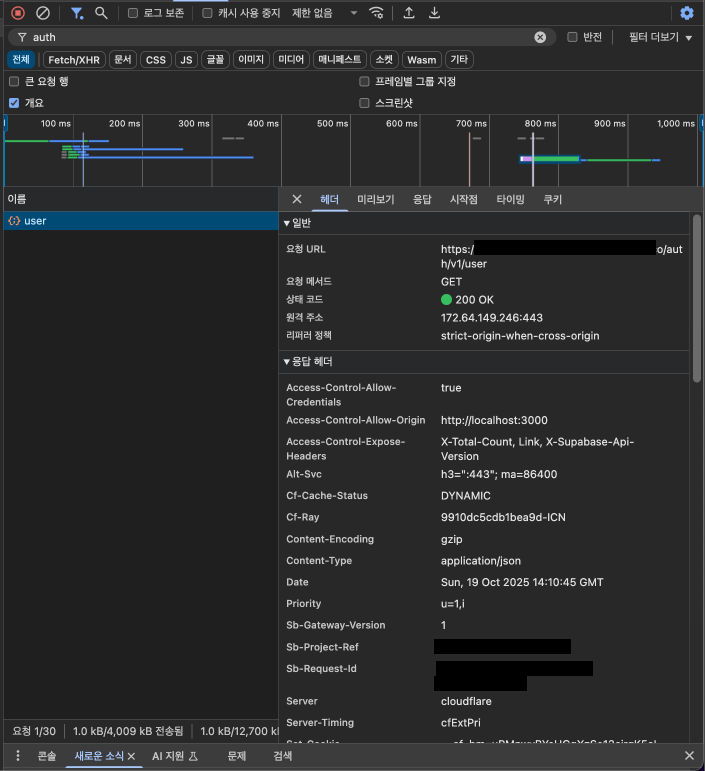Toggle the filter funnel icon

(77, 13)
